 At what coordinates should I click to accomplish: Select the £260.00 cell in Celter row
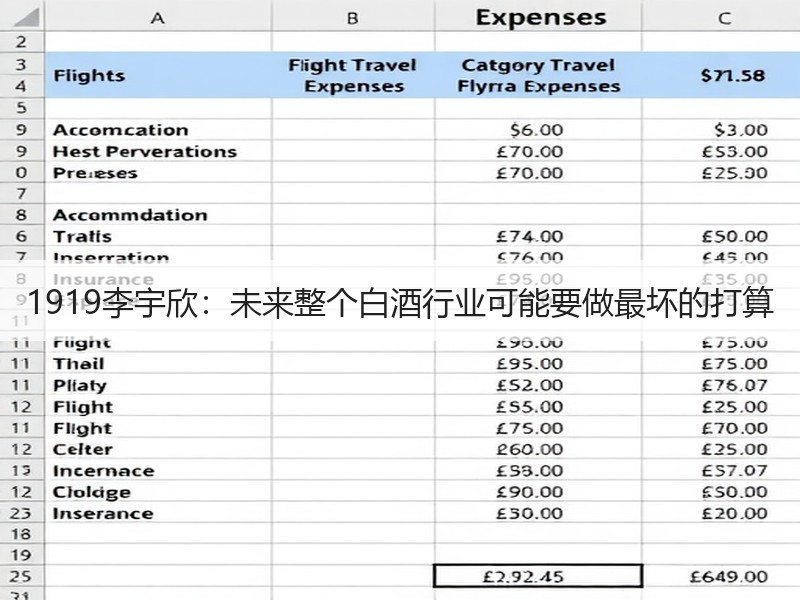tap(538, 449)
